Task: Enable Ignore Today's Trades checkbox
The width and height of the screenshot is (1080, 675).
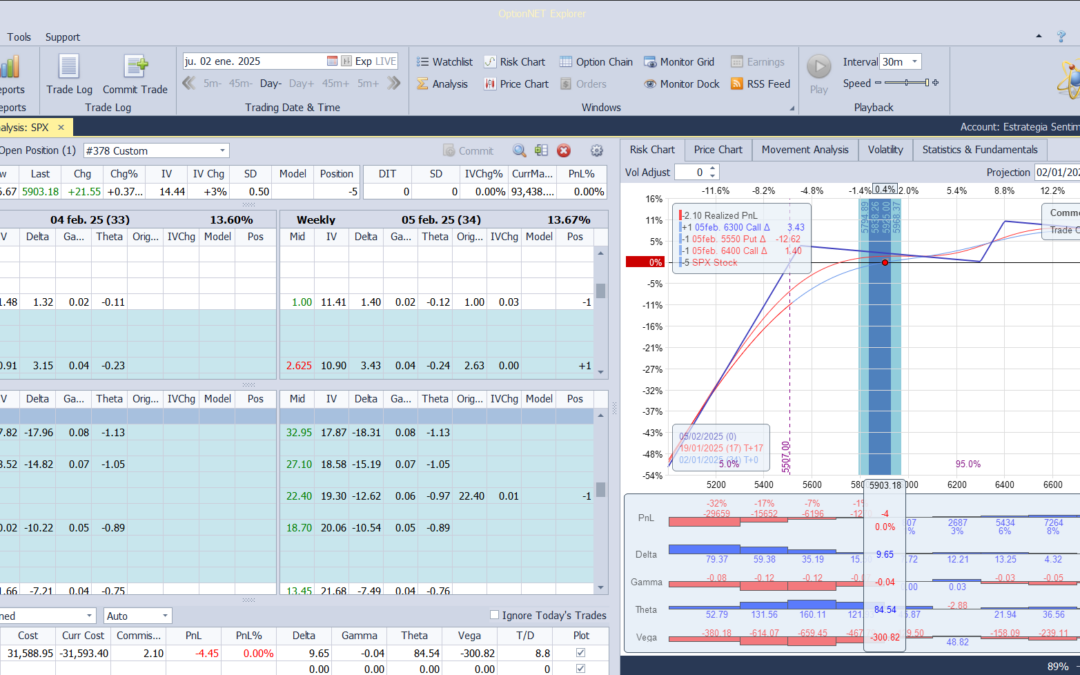Action: (x=495, y=615)
